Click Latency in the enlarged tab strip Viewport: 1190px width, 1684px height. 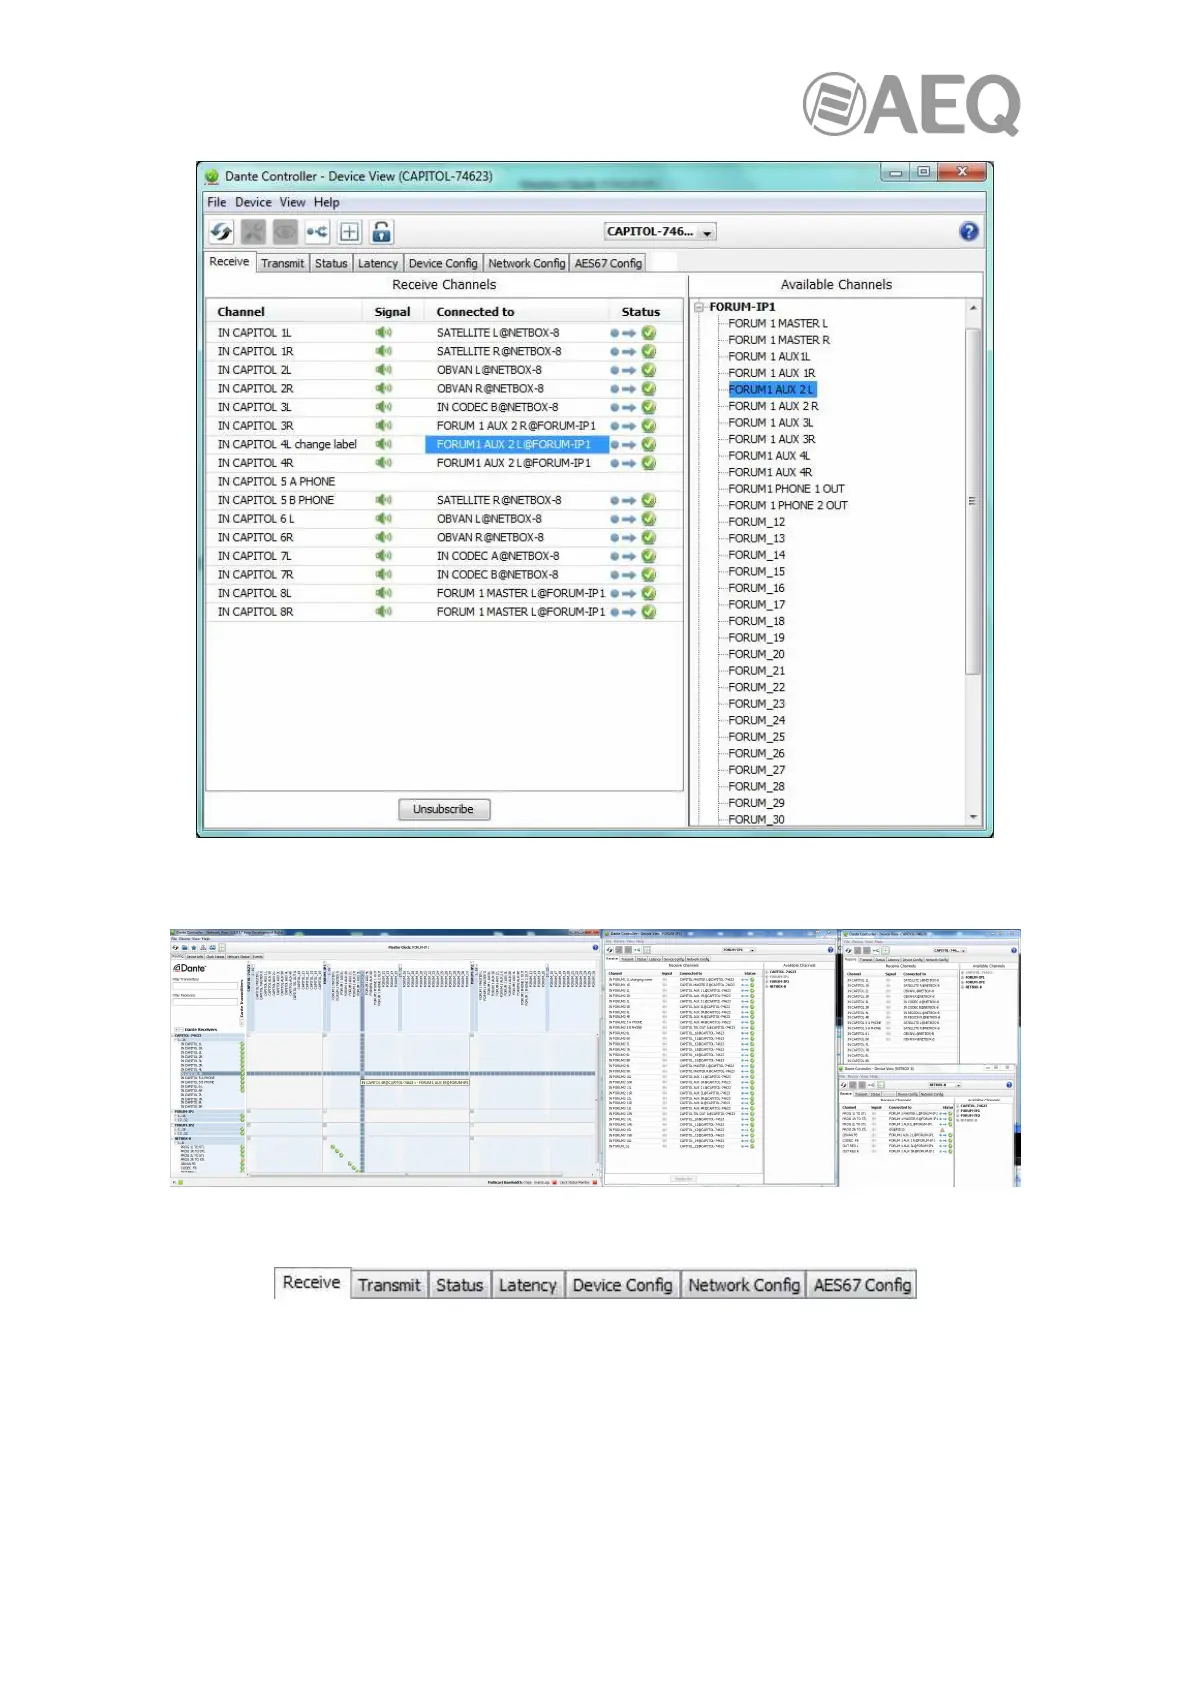527,1285
